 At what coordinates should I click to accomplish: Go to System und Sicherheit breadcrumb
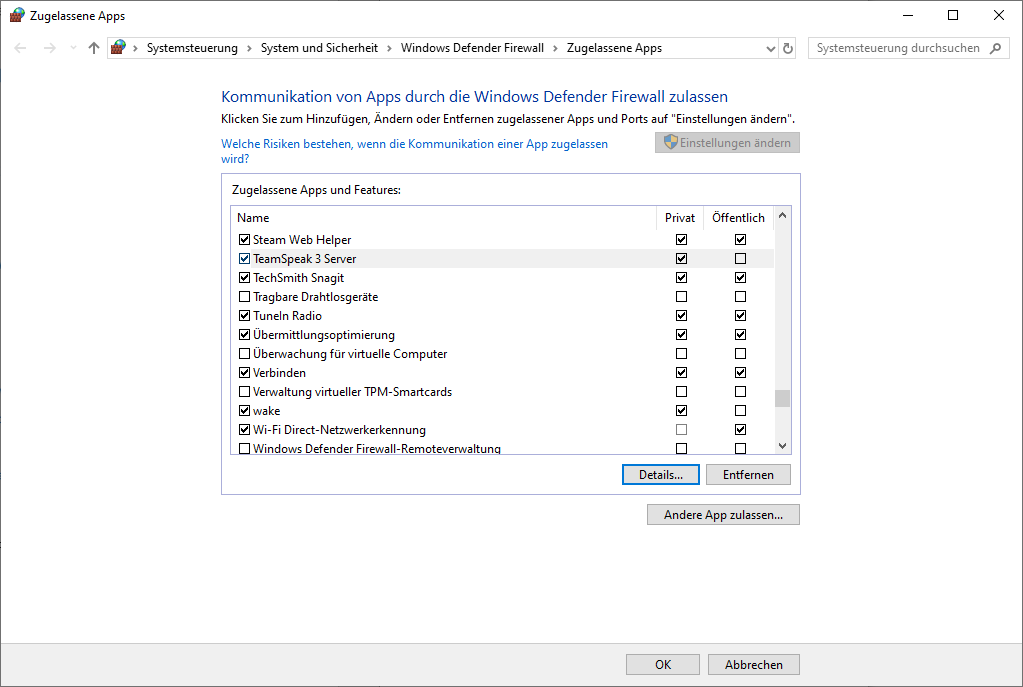(319, 48)
